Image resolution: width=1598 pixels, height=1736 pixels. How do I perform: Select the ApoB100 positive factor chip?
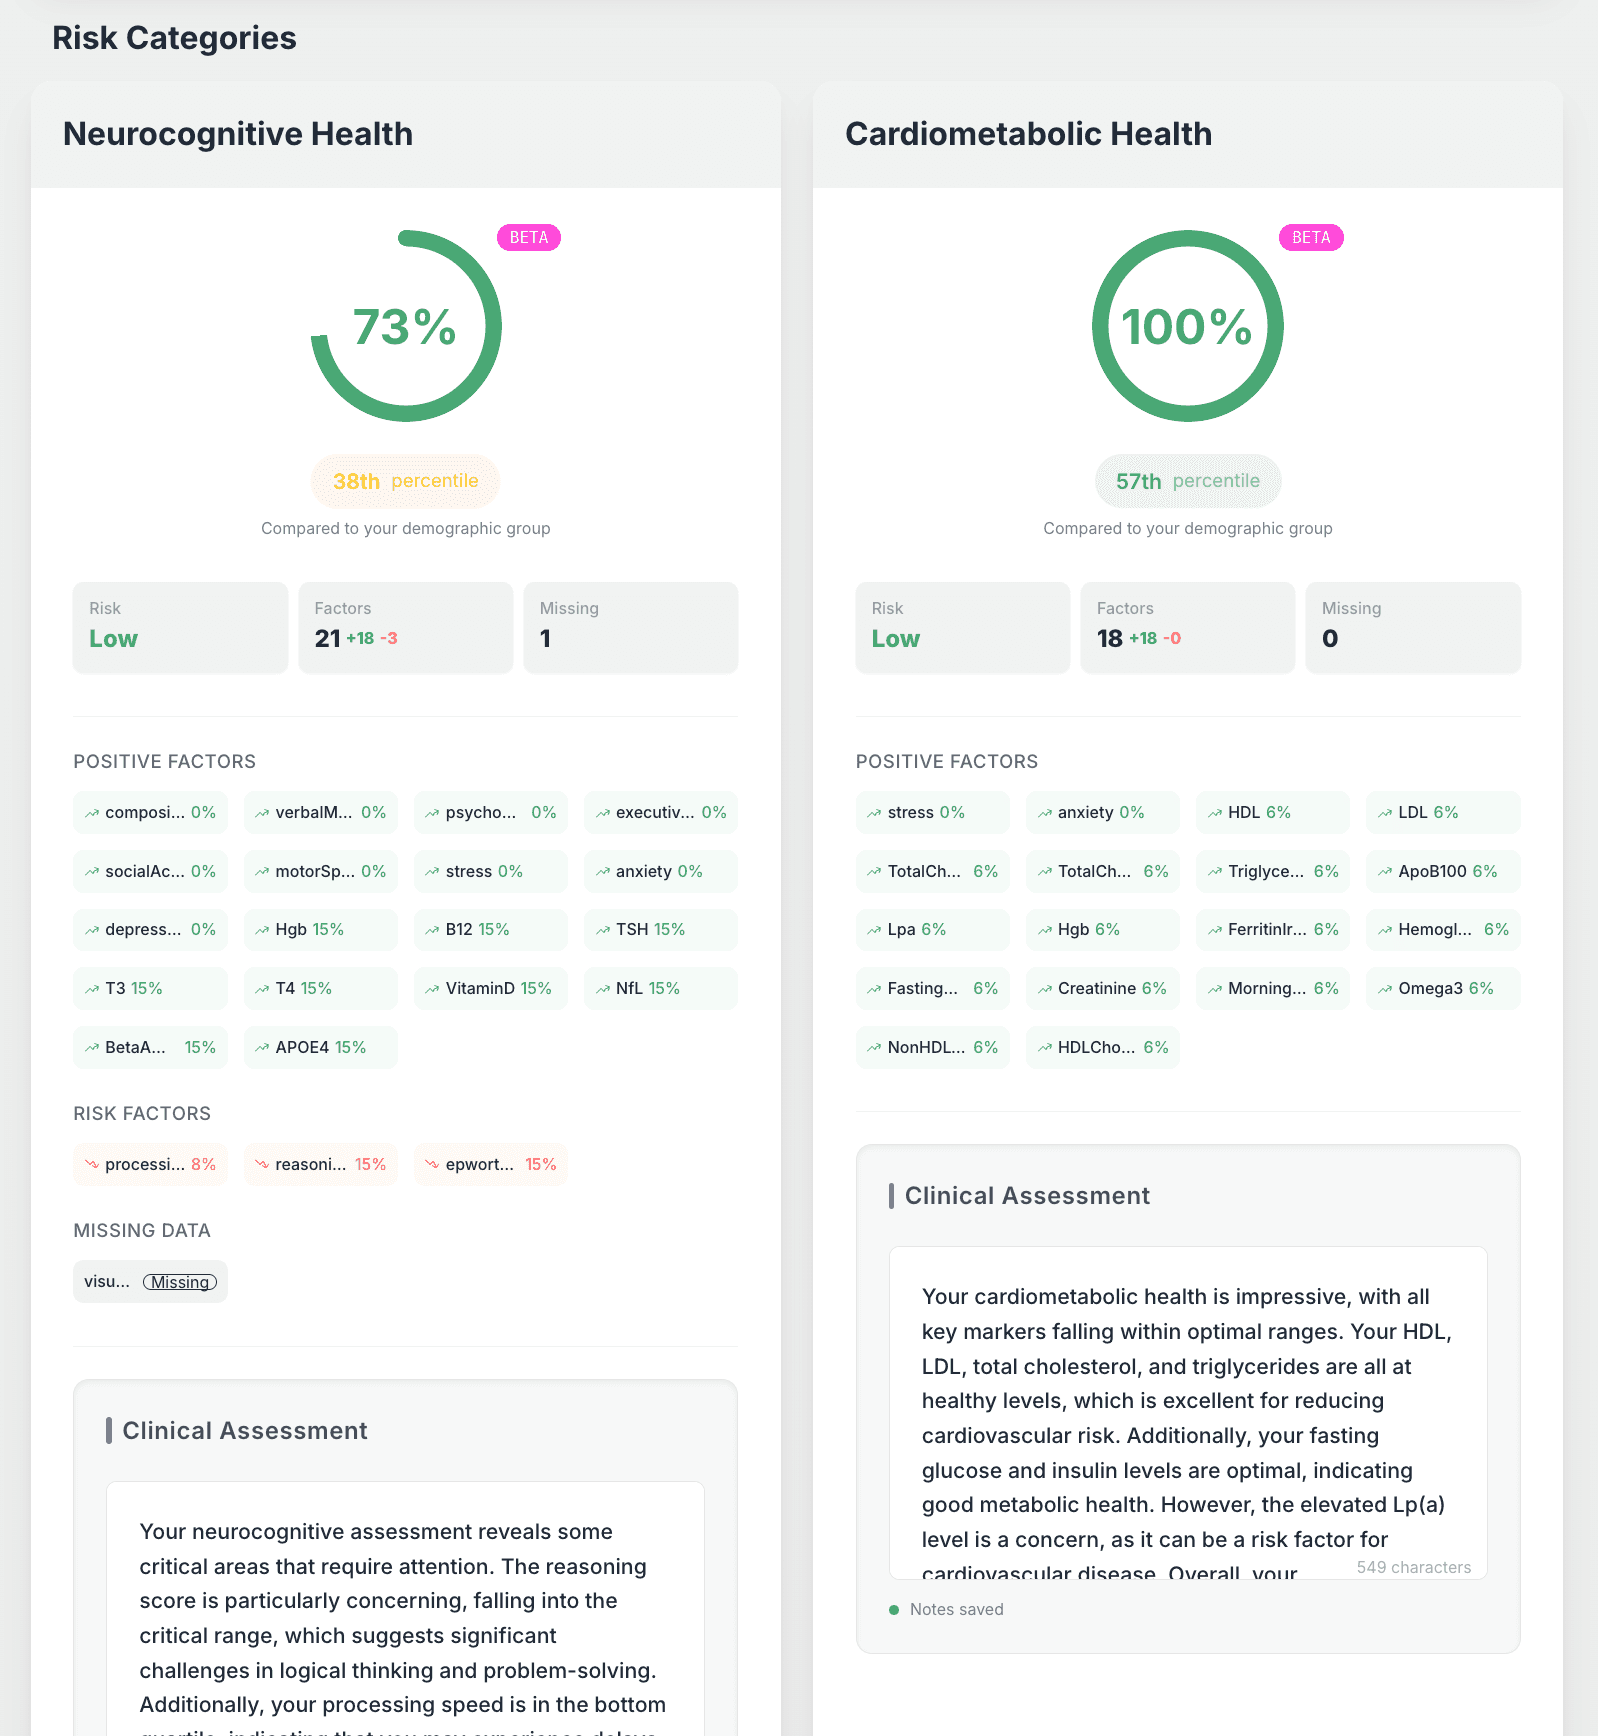click(1443, 871)
